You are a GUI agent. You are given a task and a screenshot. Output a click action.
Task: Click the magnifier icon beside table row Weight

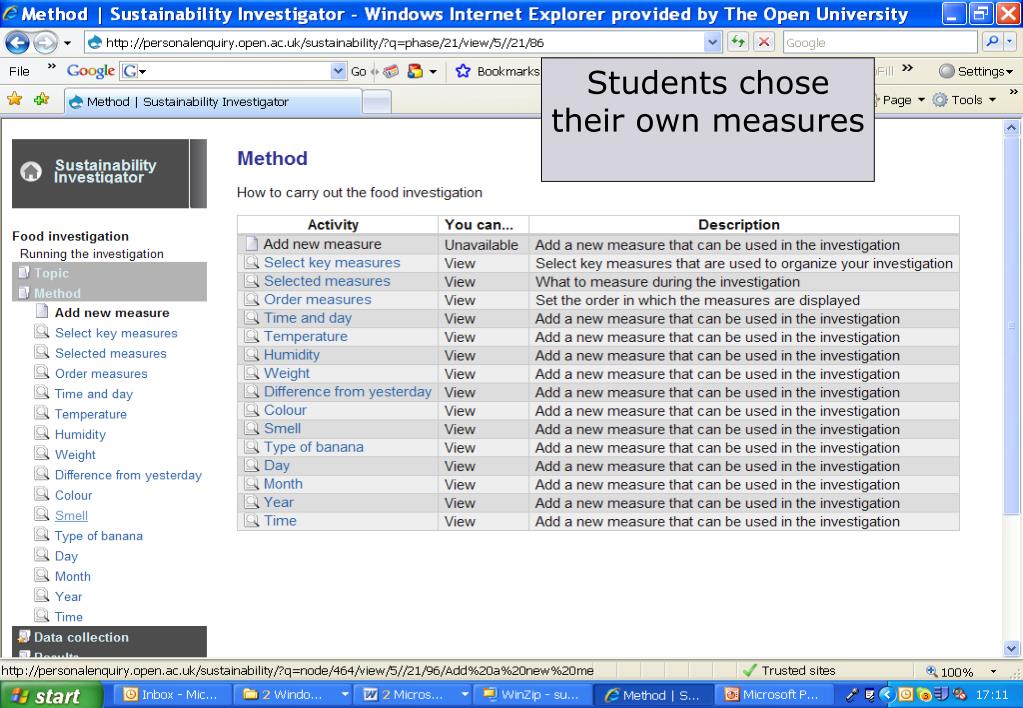(x=252, y=373)
